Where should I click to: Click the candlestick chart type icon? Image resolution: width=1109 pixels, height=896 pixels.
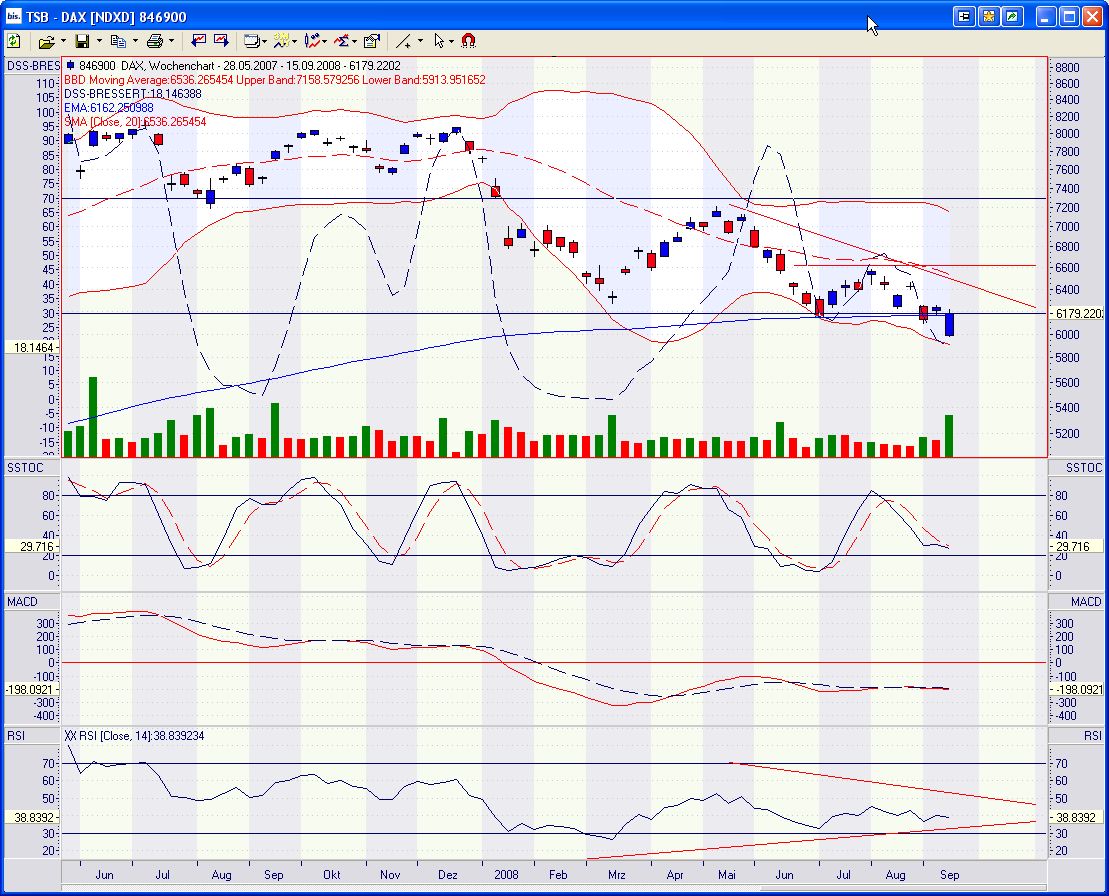(x=312, y=41)
